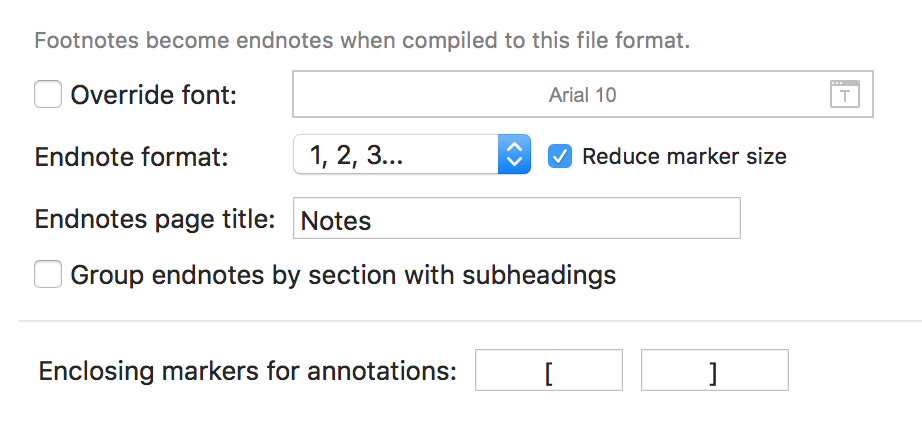Click the divider line above annotation markers

click(470, 321)
